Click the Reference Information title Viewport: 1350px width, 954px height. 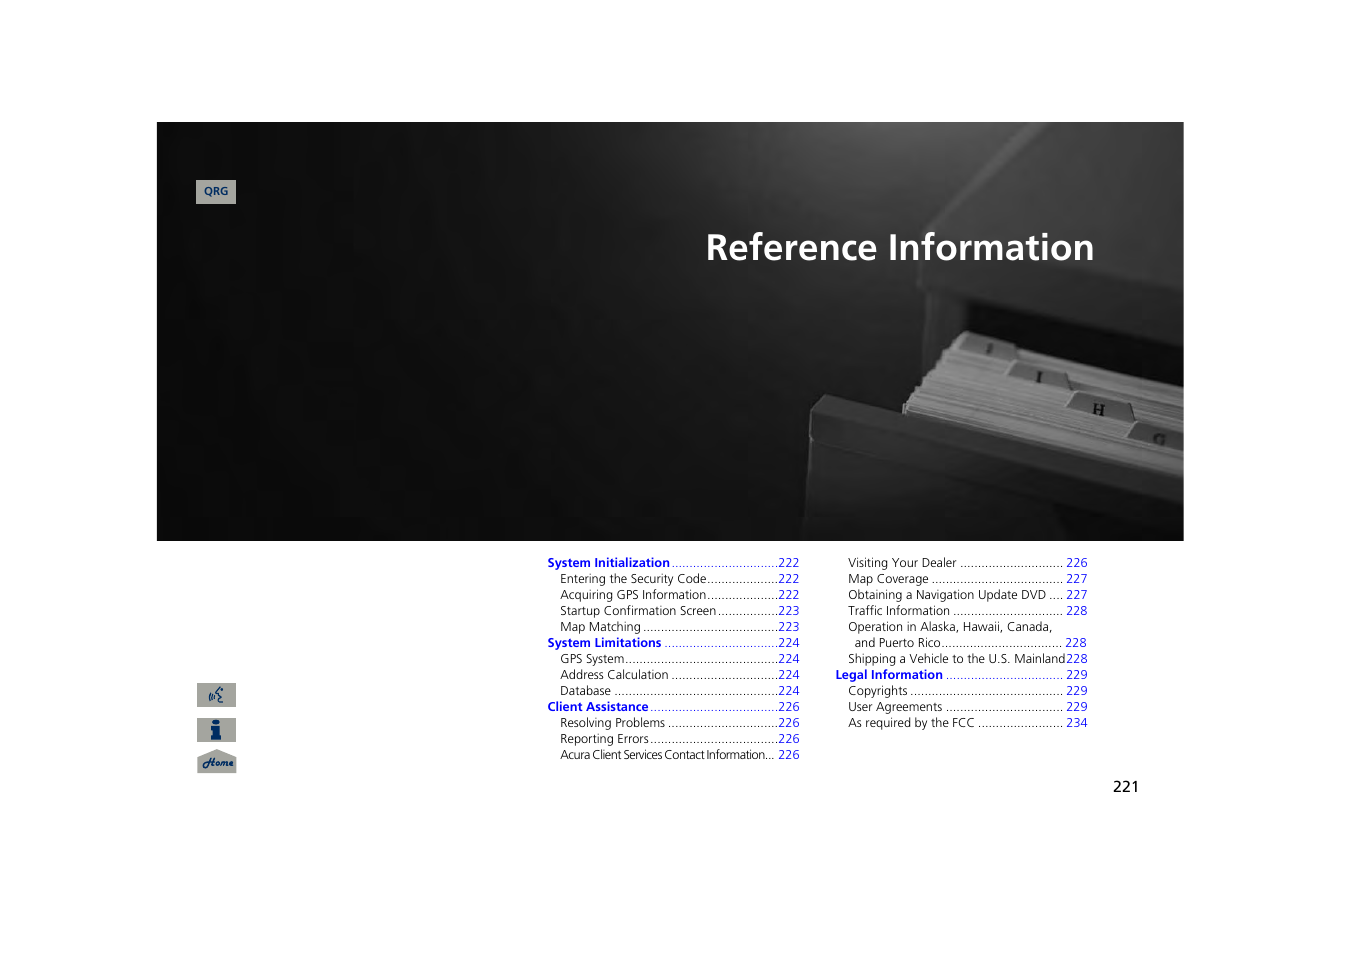tap(900, 248)
